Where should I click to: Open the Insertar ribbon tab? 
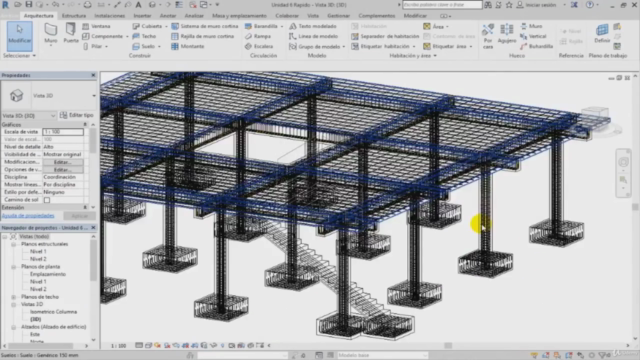tap(142, 16)
